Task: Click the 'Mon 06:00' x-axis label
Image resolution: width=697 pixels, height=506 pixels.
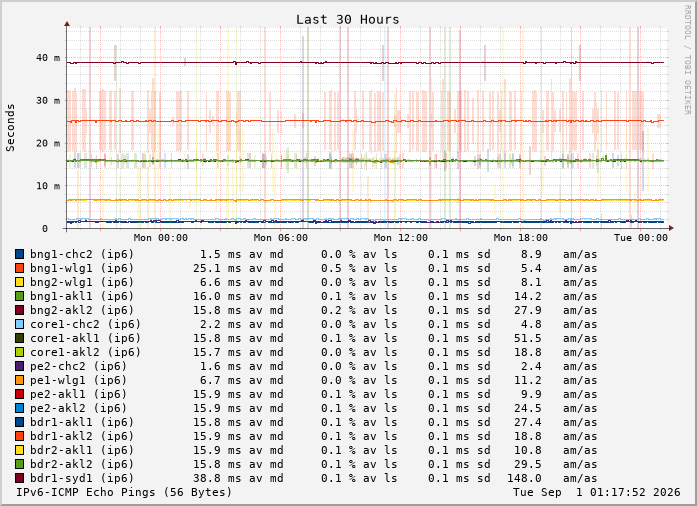Action: (280, 238)
